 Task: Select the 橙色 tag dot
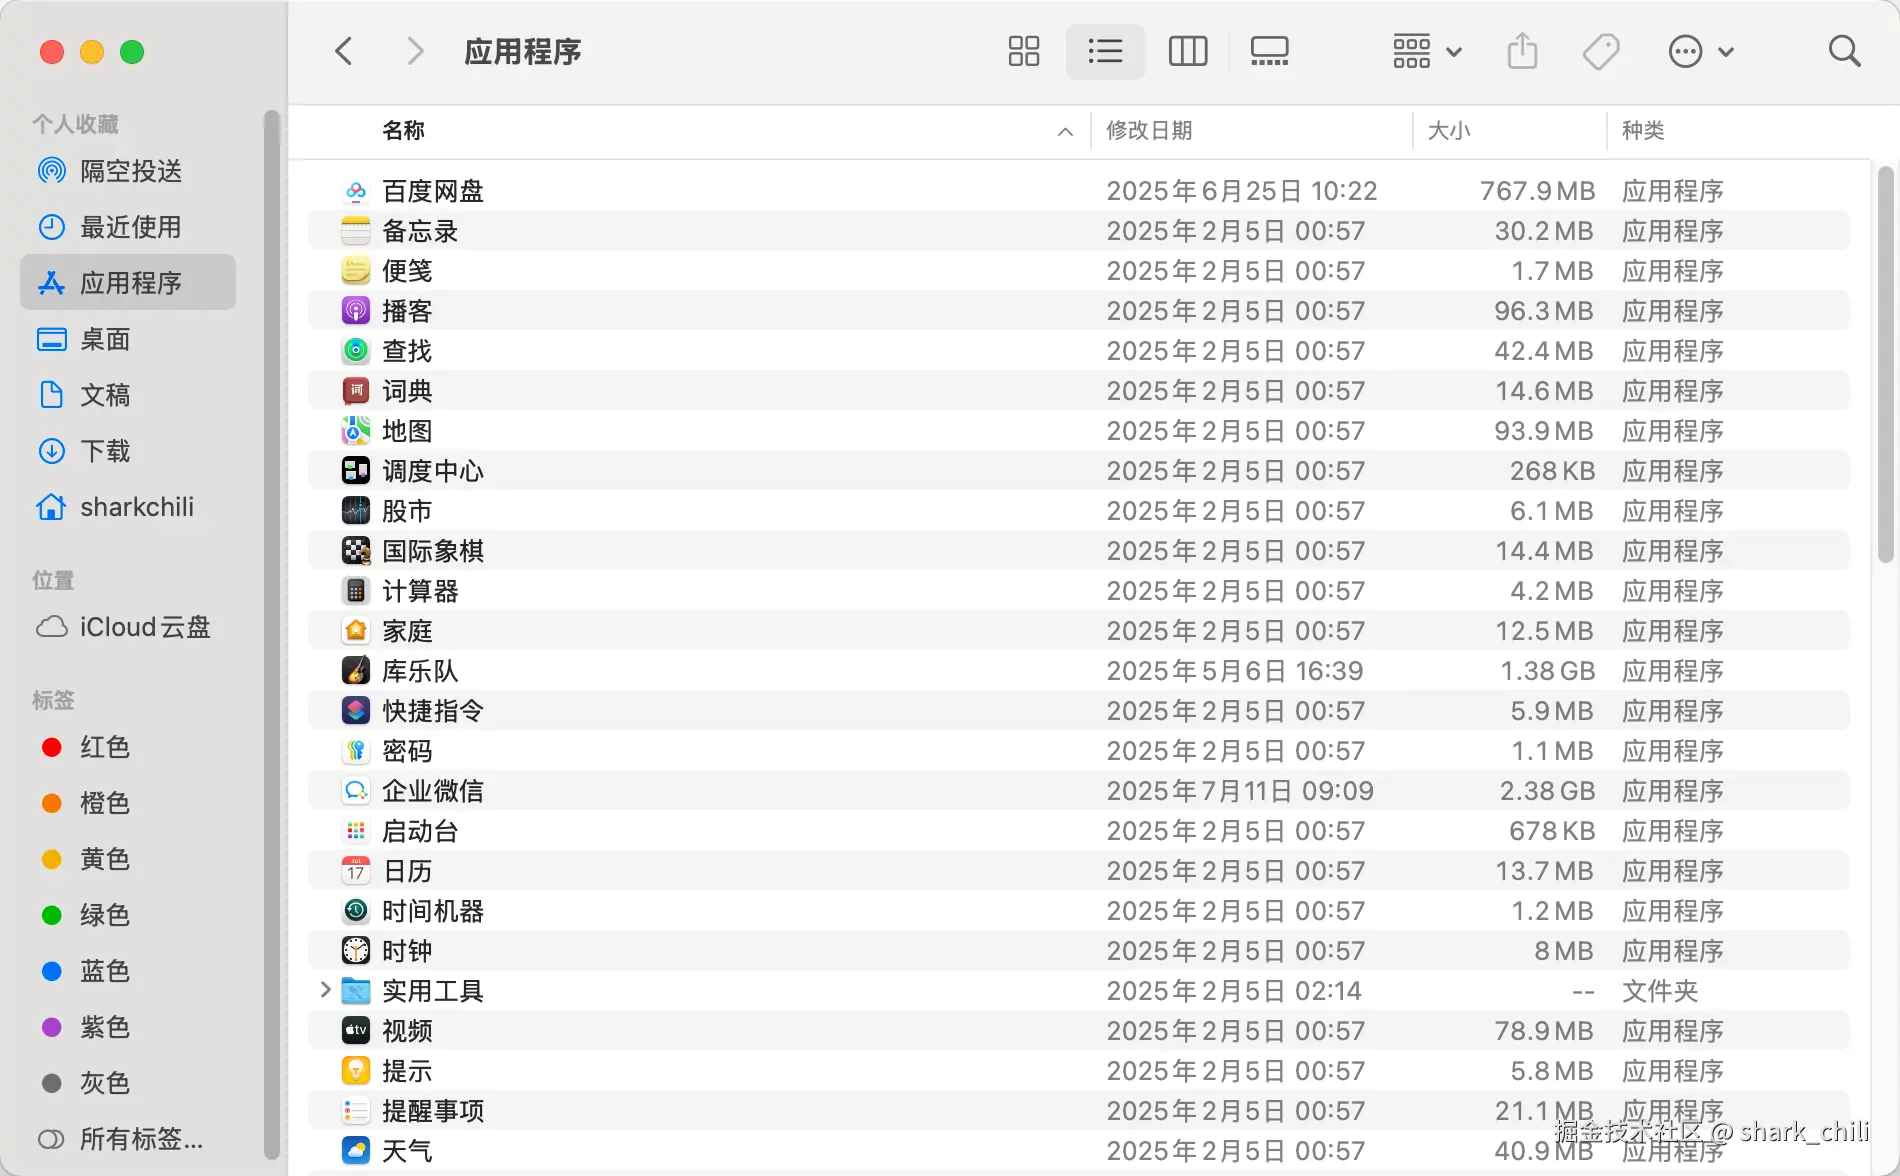tap(52, 803)
